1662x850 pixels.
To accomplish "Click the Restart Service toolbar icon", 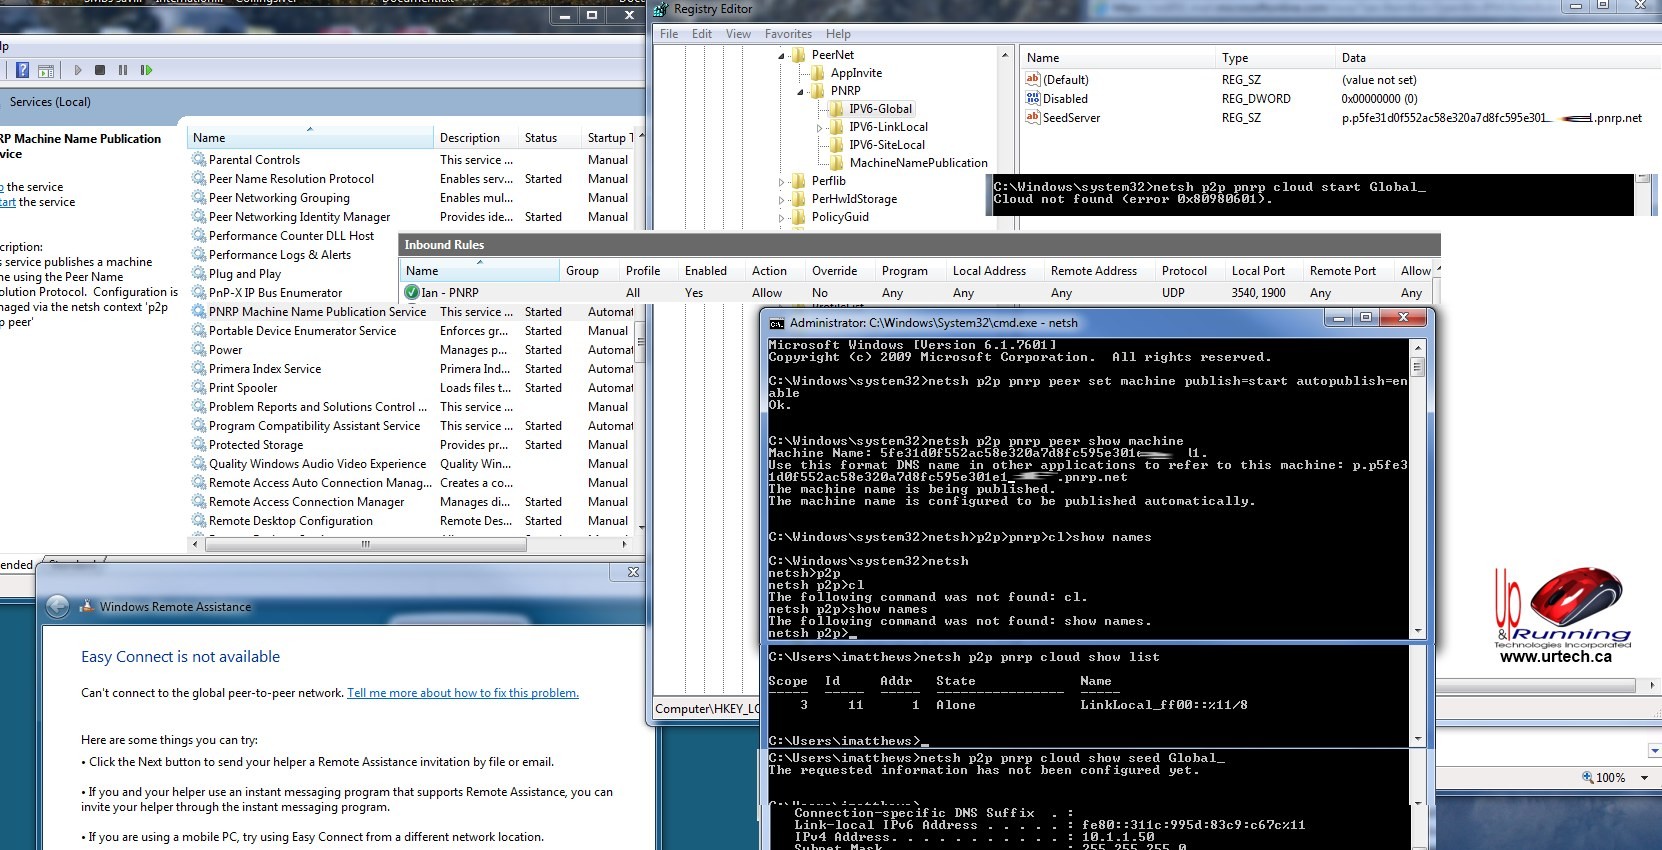I will tap(146, 70).
